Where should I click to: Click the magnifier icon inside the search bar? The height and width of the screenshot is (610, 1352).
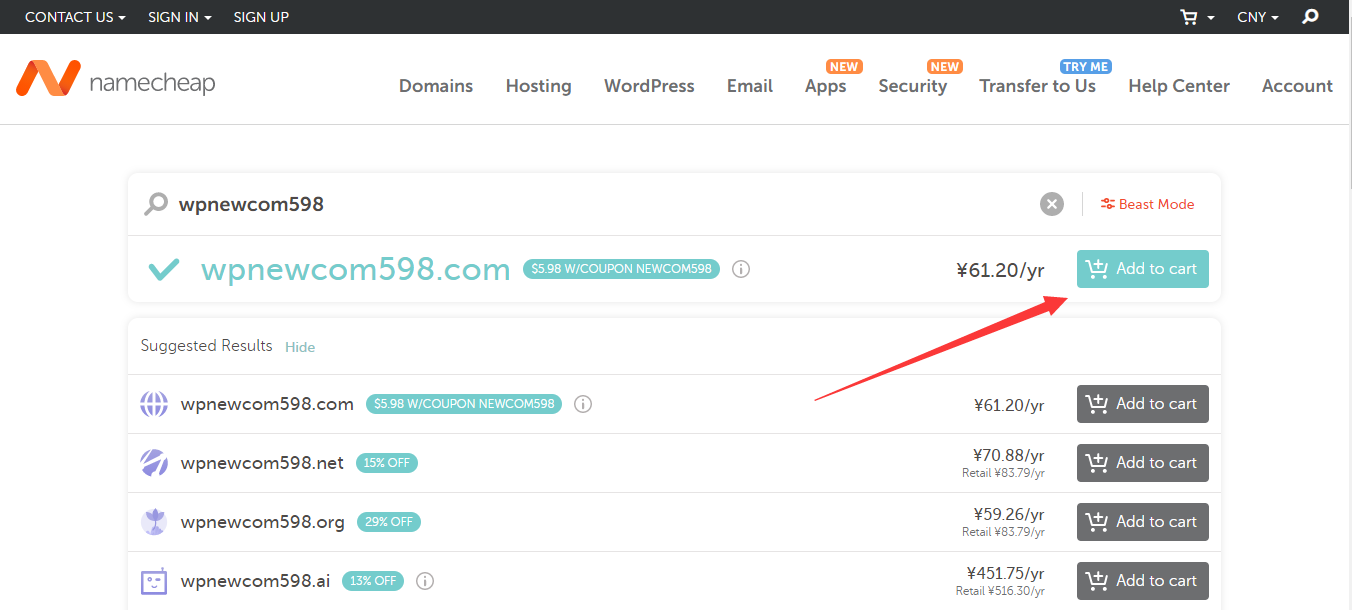pyautogui.click(x=156, y=203)
